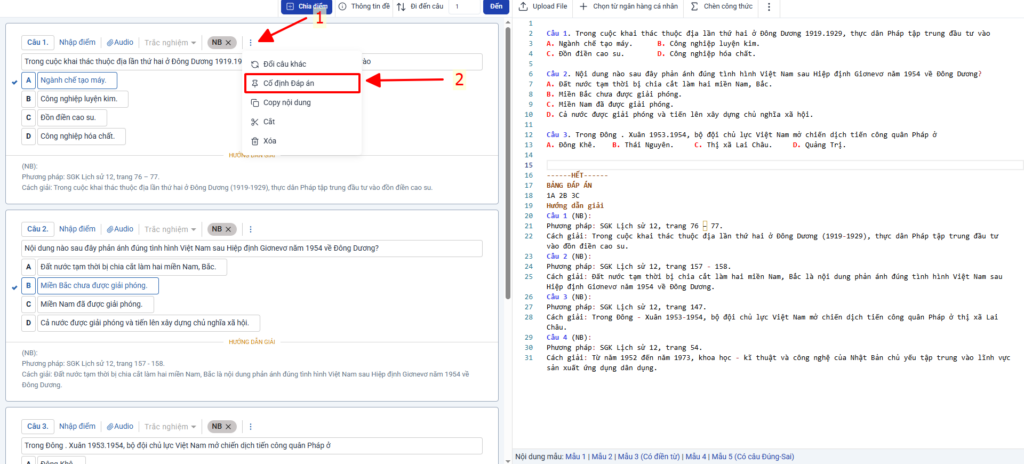This screenshot has height=464, width=1024.
Task: Mark answer D correct in Câu 2
Action: click(28, 323)
